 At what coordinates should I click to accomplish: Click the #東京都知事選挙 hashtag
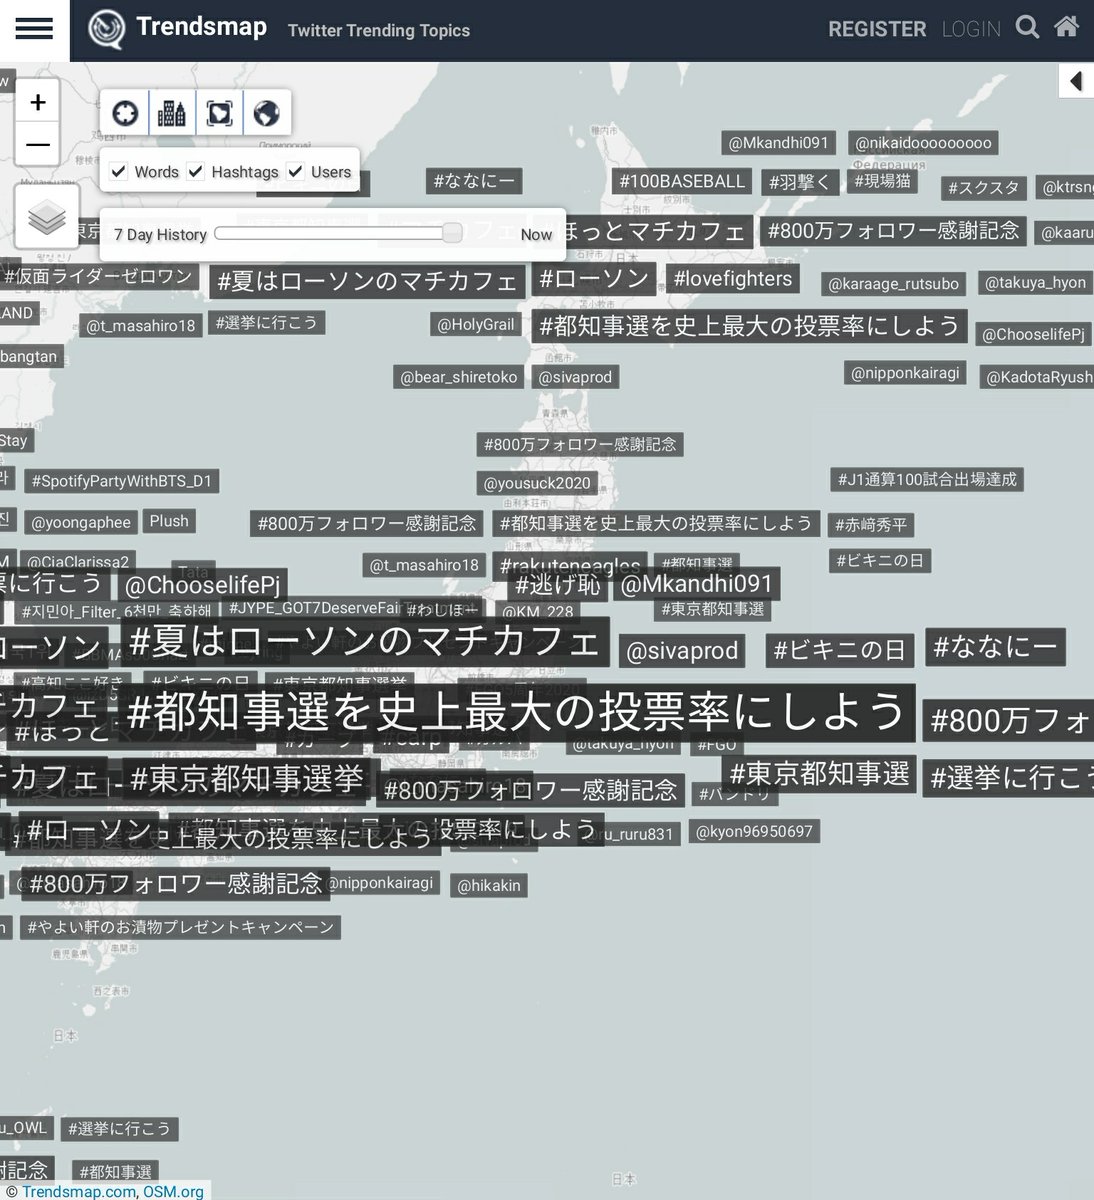pyautogui.click(x=247, y=779)
